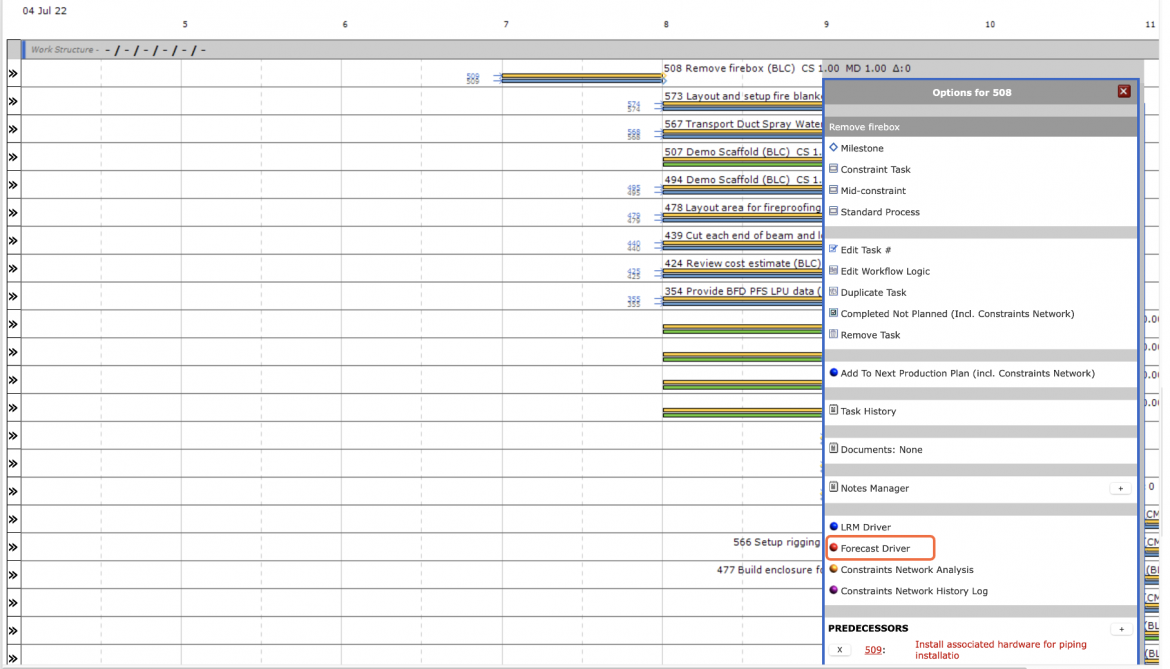Click the 574 dependency link label
This screenshot has height=669, width=1170.
point(634,106)
